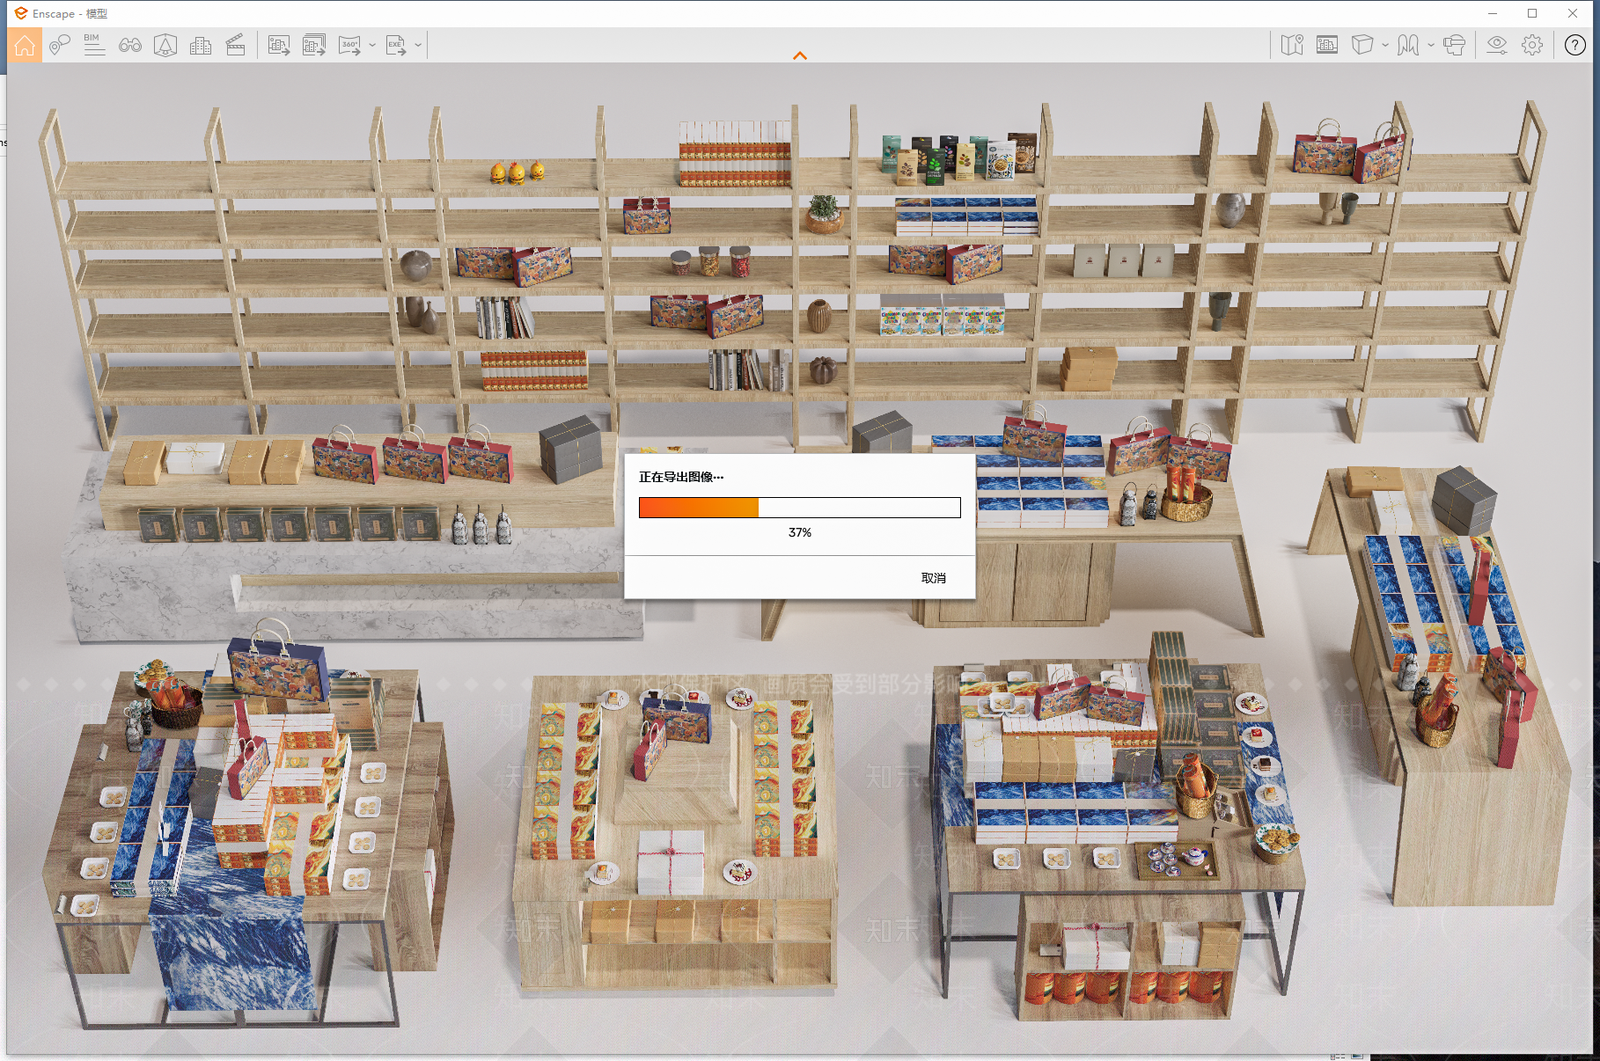Open Visual Settings eye icon
This screenshot has width=1600, height=1061.
click(1497, 45)
